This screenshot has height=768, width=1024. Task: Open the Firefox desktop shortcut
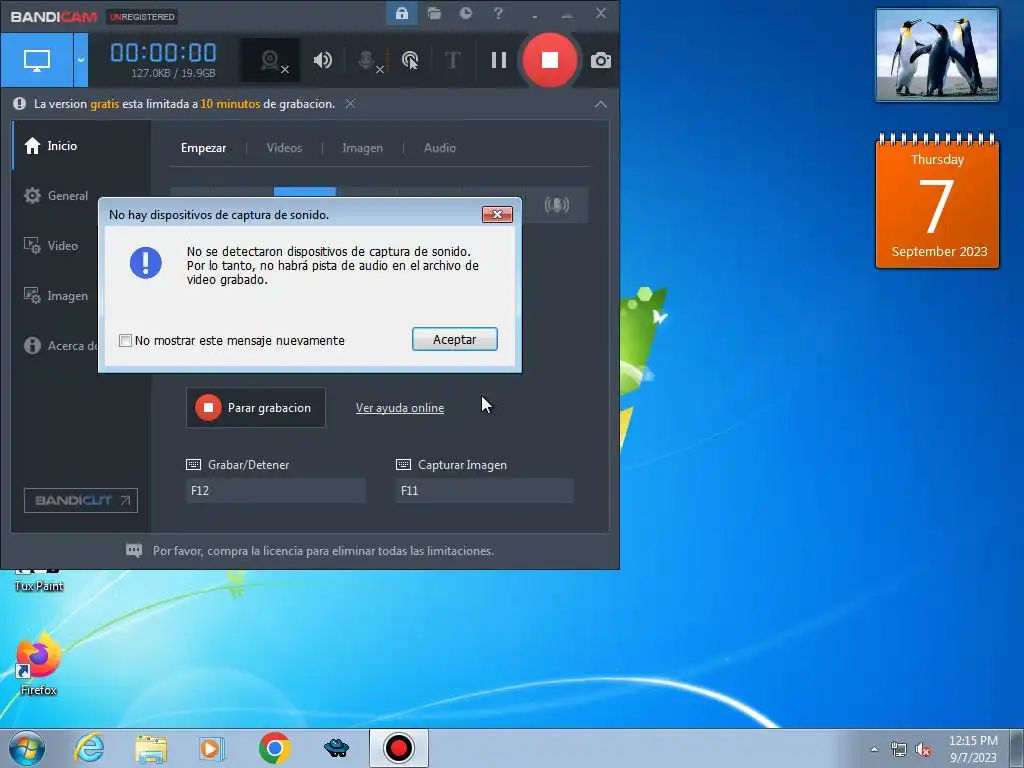(x=39, y=664)
